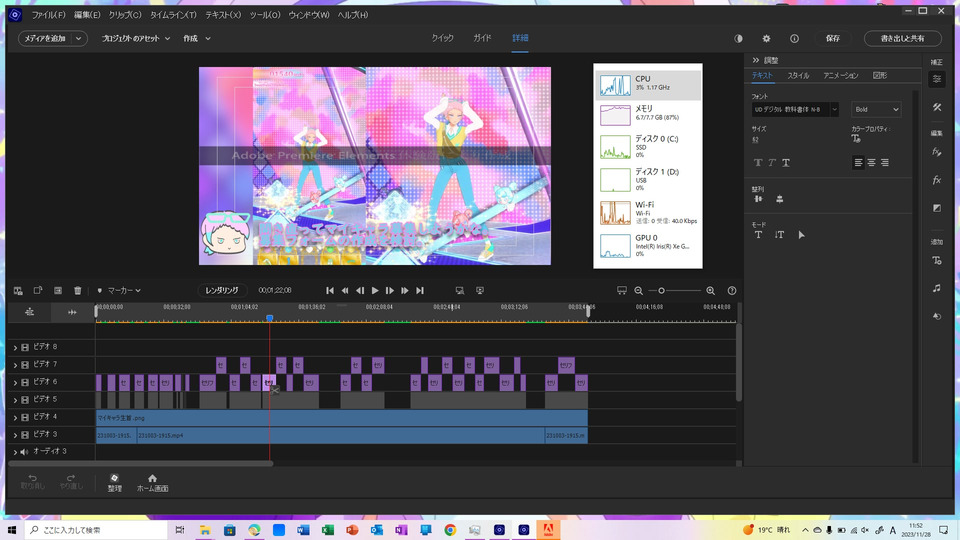960x540 pixels.
Task: Click the メディアを追加 button
Action: 53,38
